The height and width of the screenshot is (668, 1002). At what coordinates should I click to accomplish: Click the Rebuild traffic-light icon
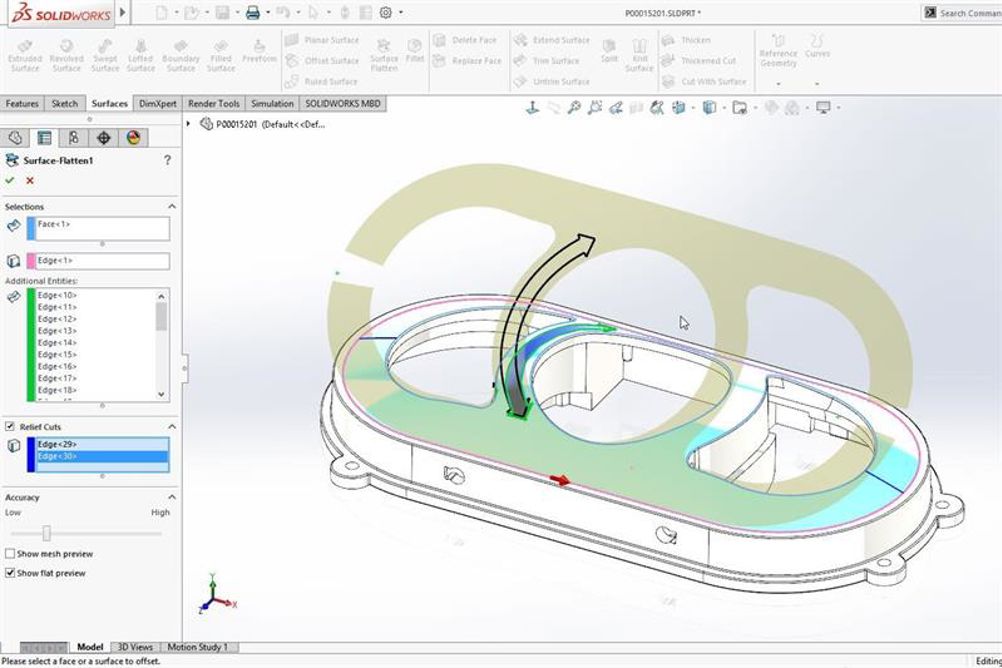click(x=344, y=13)
